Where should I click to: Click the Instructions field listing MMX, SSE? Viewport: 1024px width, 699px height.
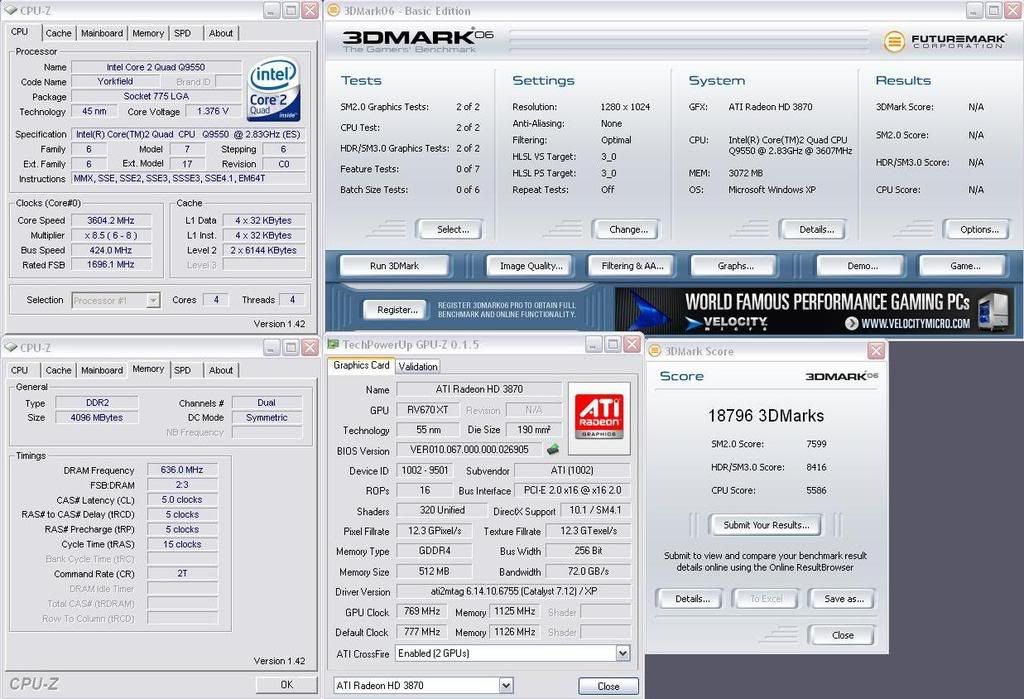click(x=188, y=178)
